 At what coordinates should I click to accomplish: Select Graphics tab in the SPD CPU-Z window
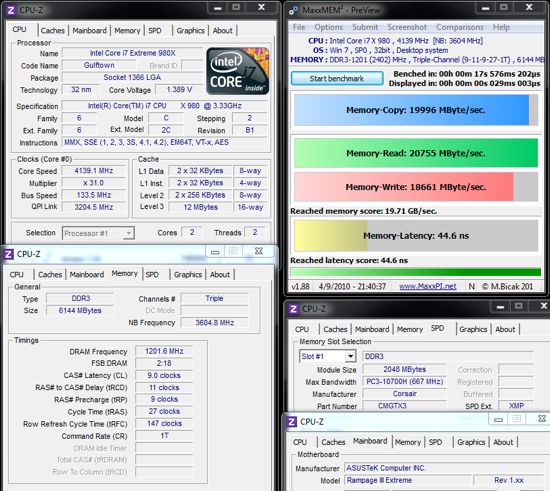pos(473,329)
